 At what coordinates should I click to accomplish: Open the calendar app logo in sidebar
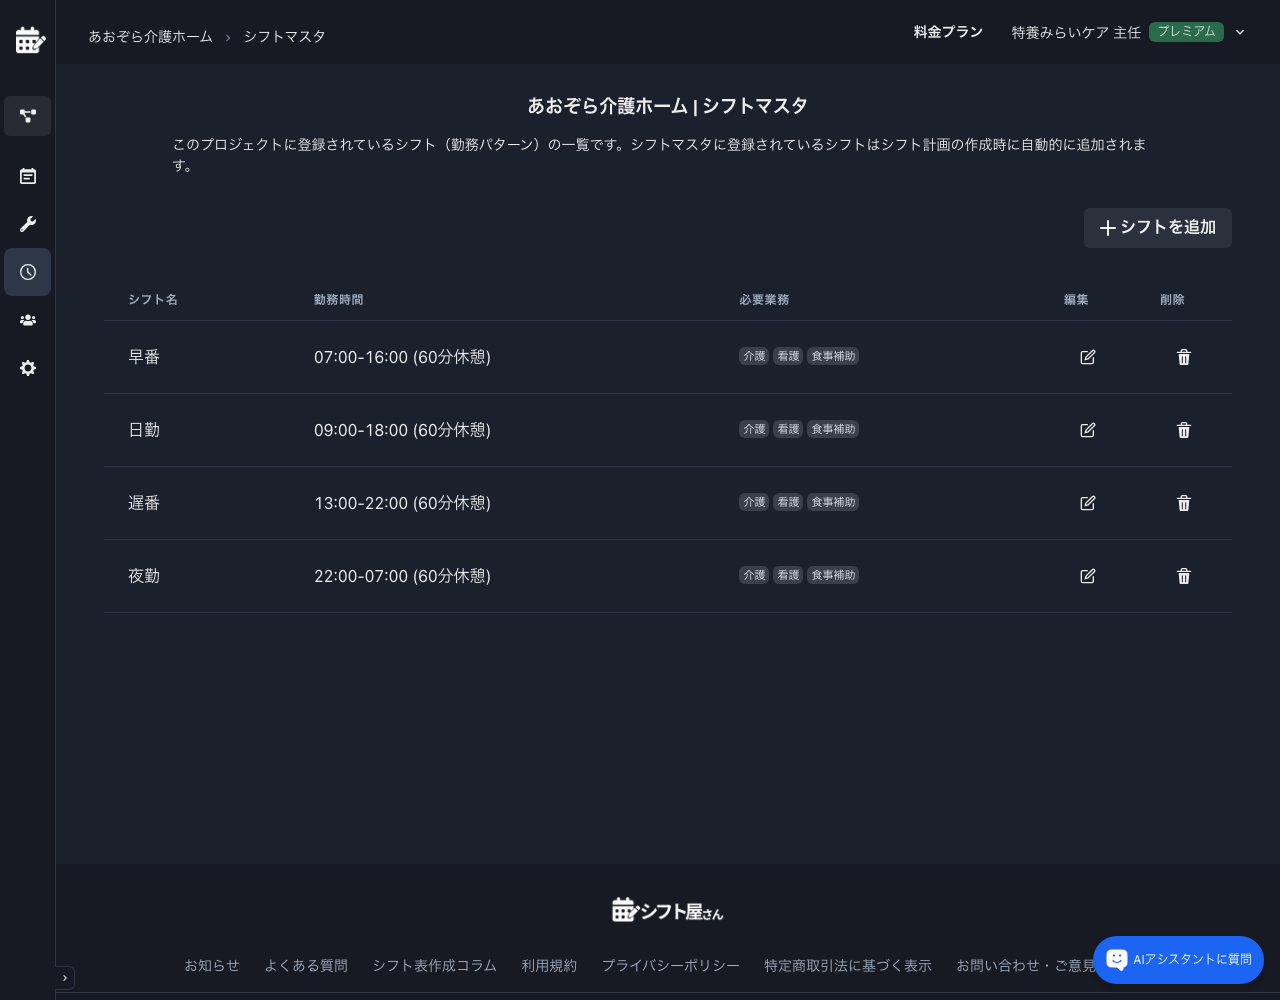point(30,40)
